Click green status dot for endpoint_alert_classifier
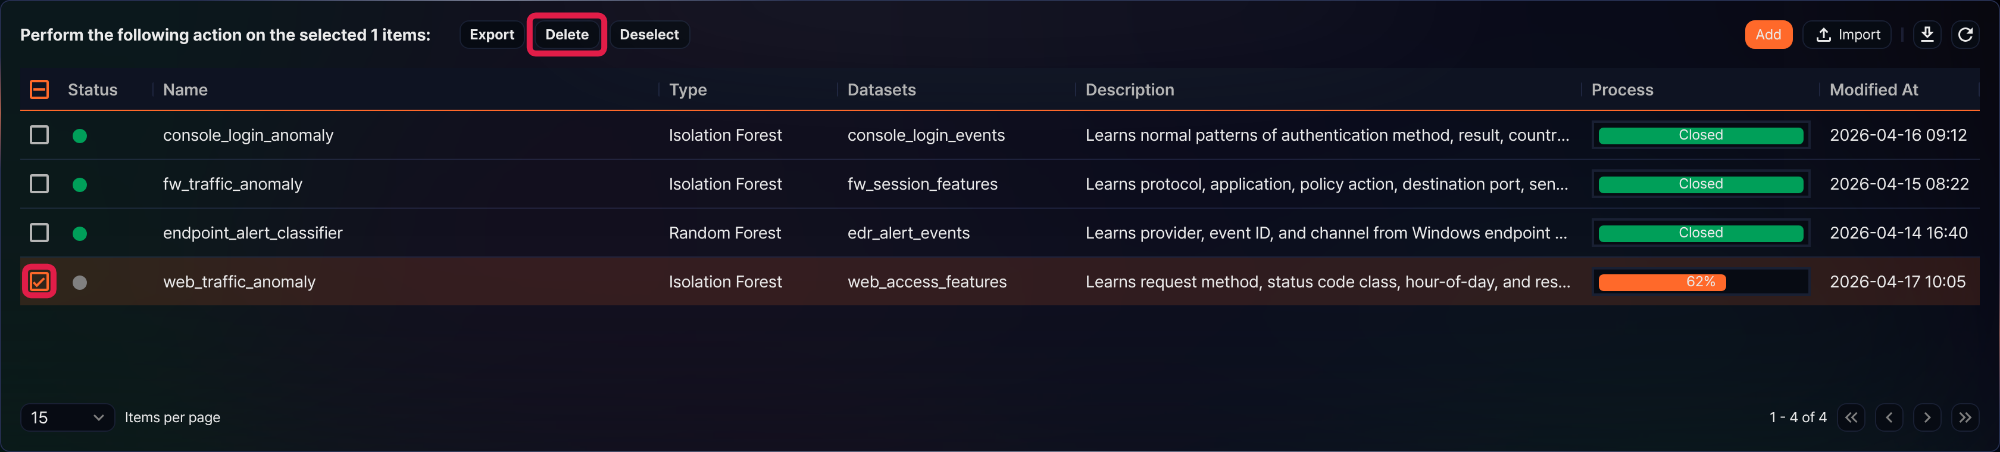2000x452 pixels. click(x=80, y=234)
